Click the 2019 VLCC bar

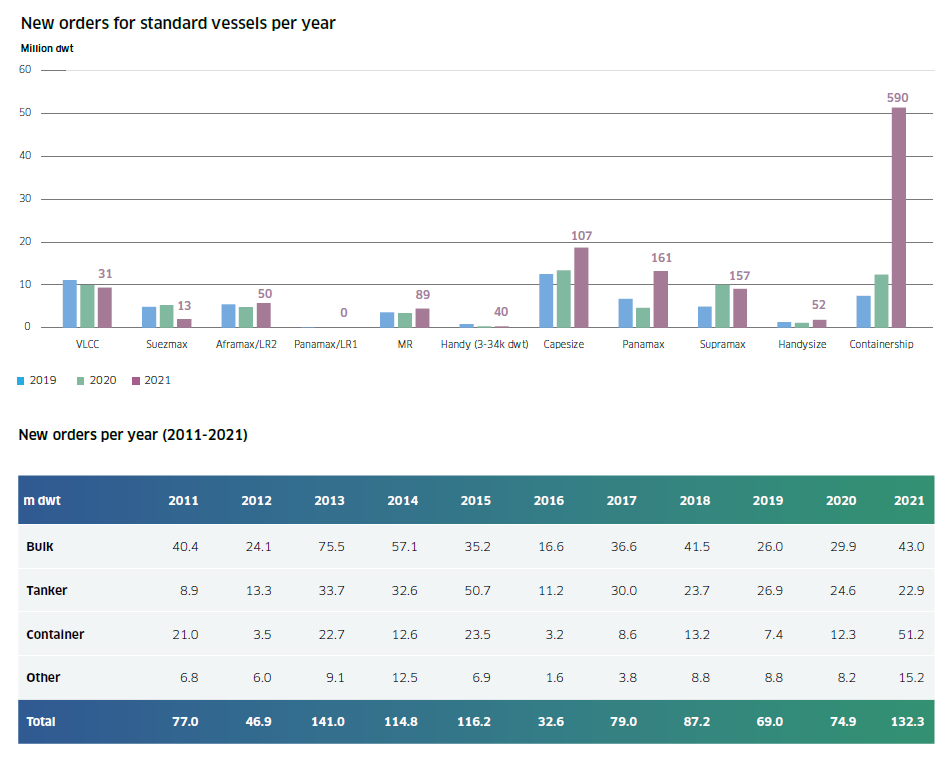coord(69,303)
